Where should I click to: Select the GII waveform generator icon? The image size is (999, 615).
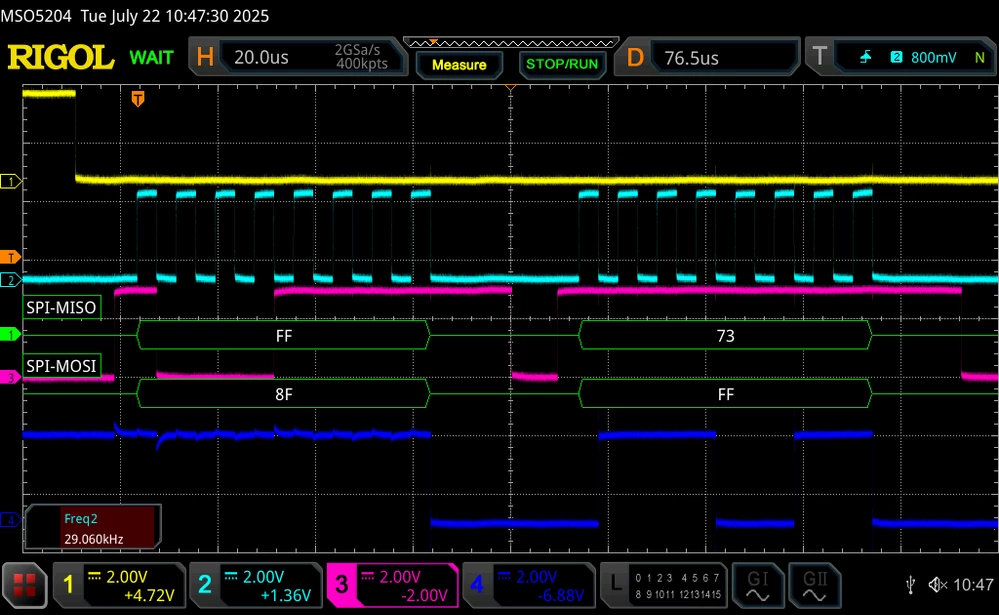(814, 585)
